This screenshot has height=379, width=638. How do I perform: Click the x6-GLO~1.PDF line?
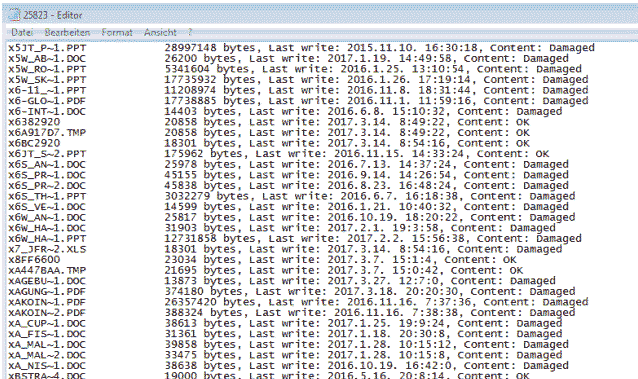[x=298, y=101]
